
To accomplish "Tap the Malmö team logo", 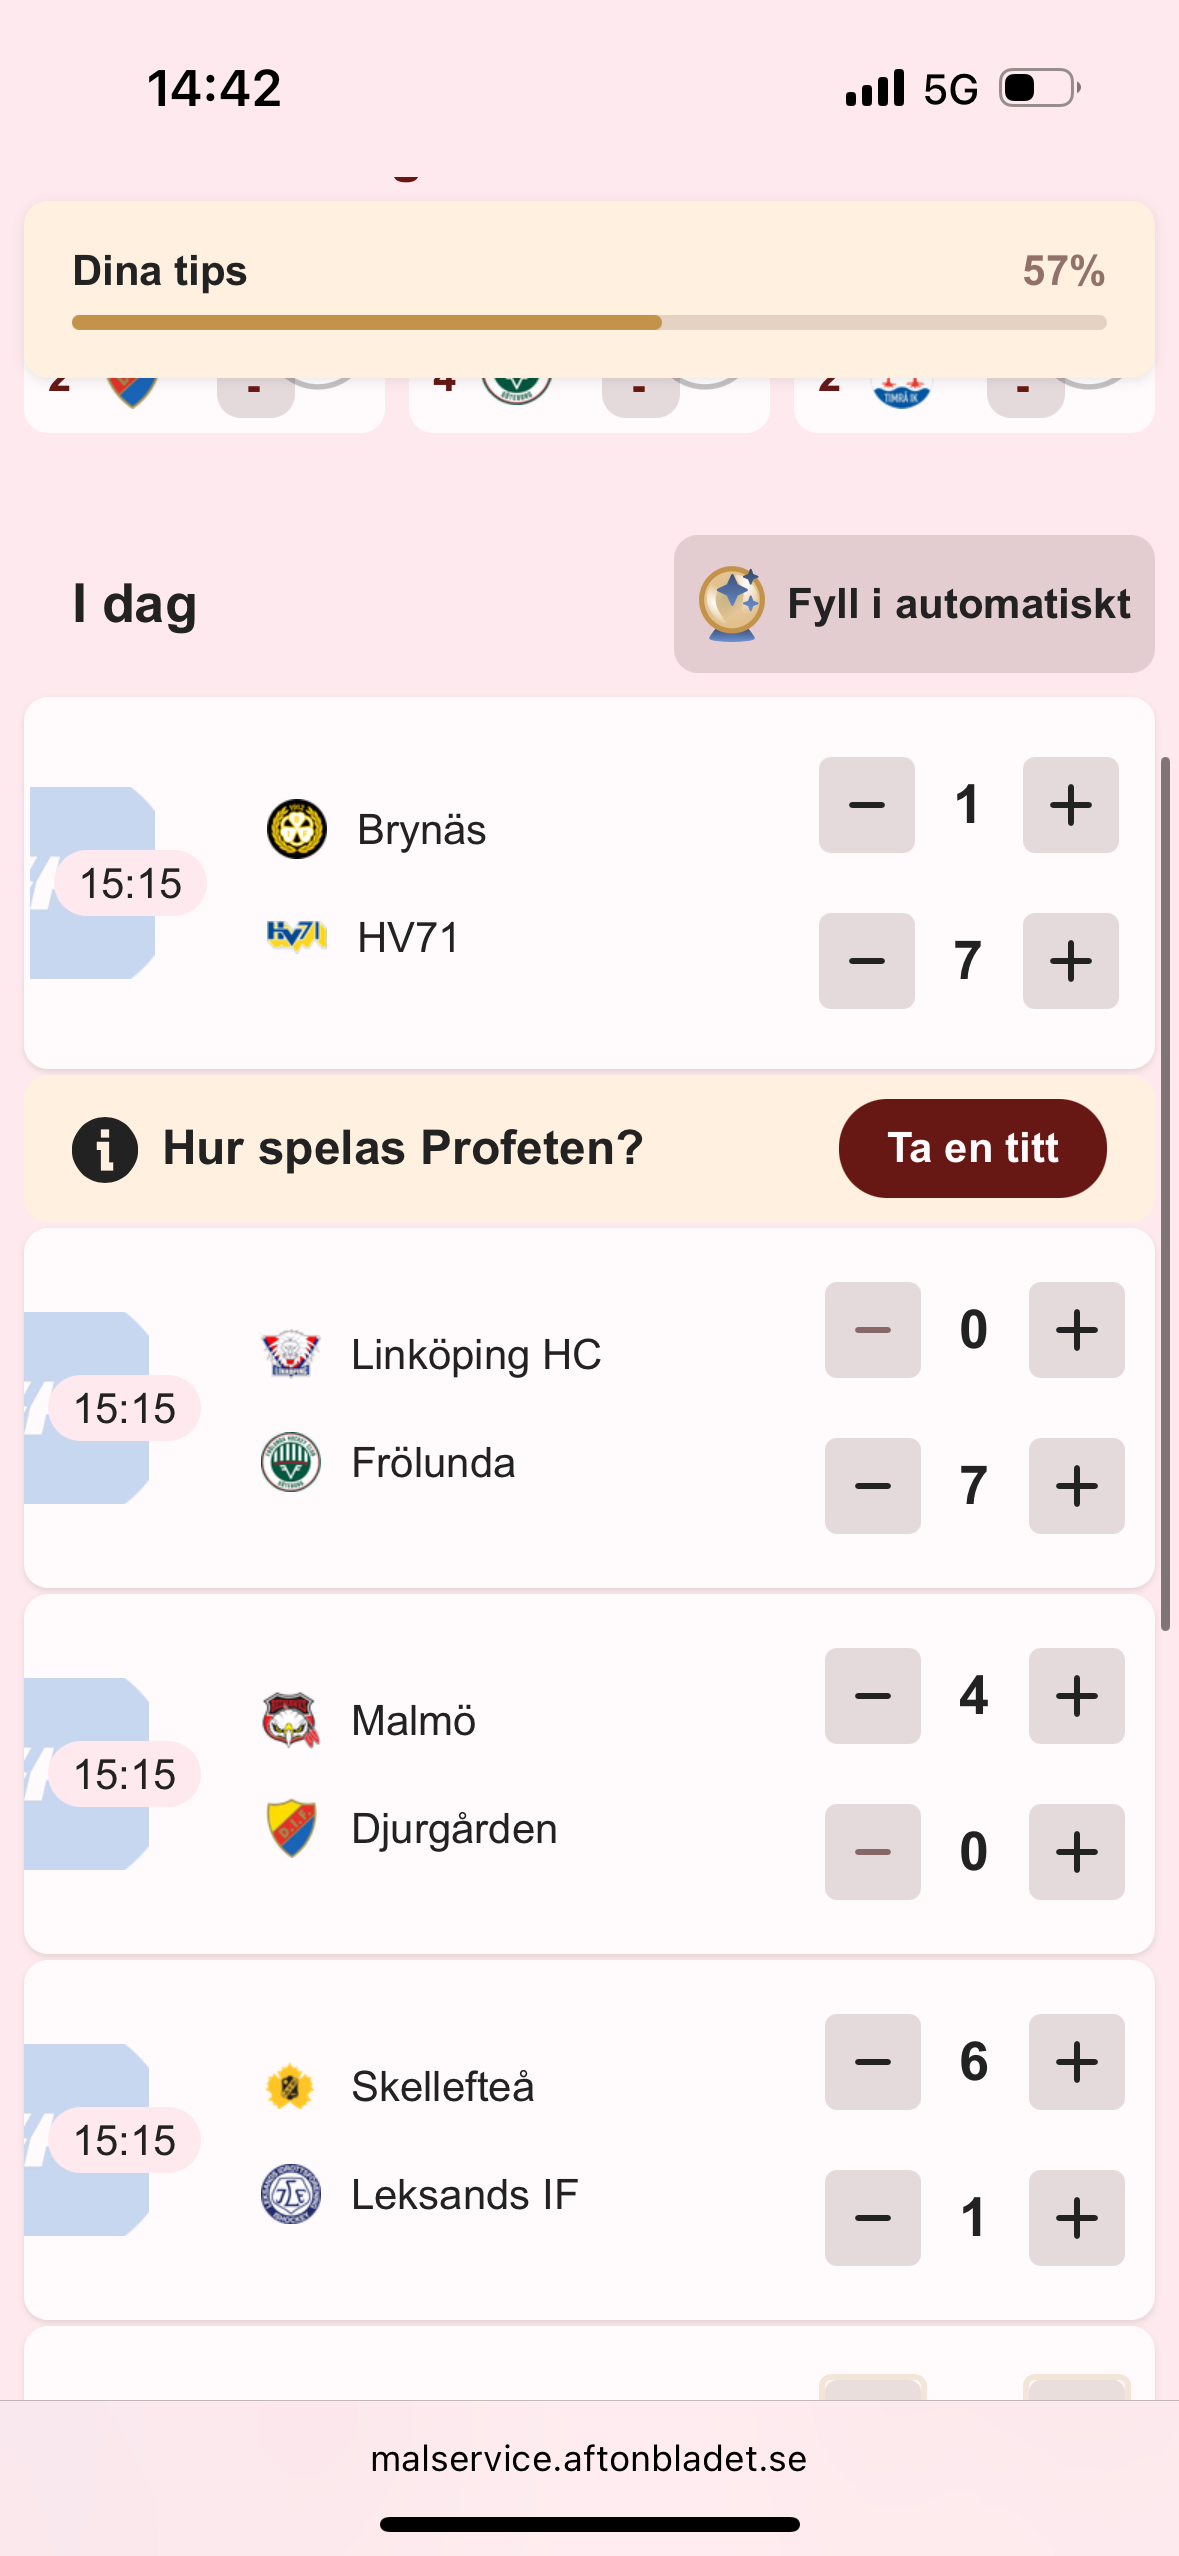I will pyautogui.click(x=291, y=1720).
